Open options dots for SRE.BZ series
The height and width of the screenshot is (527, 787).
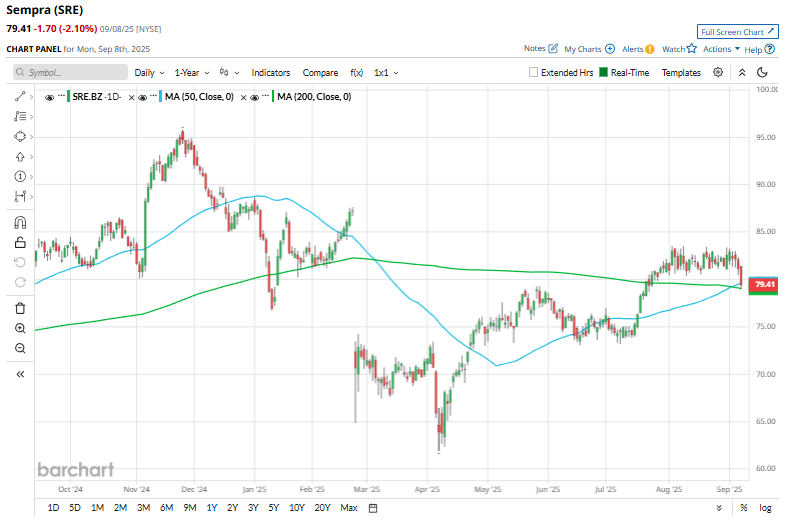tap(61, 95)
